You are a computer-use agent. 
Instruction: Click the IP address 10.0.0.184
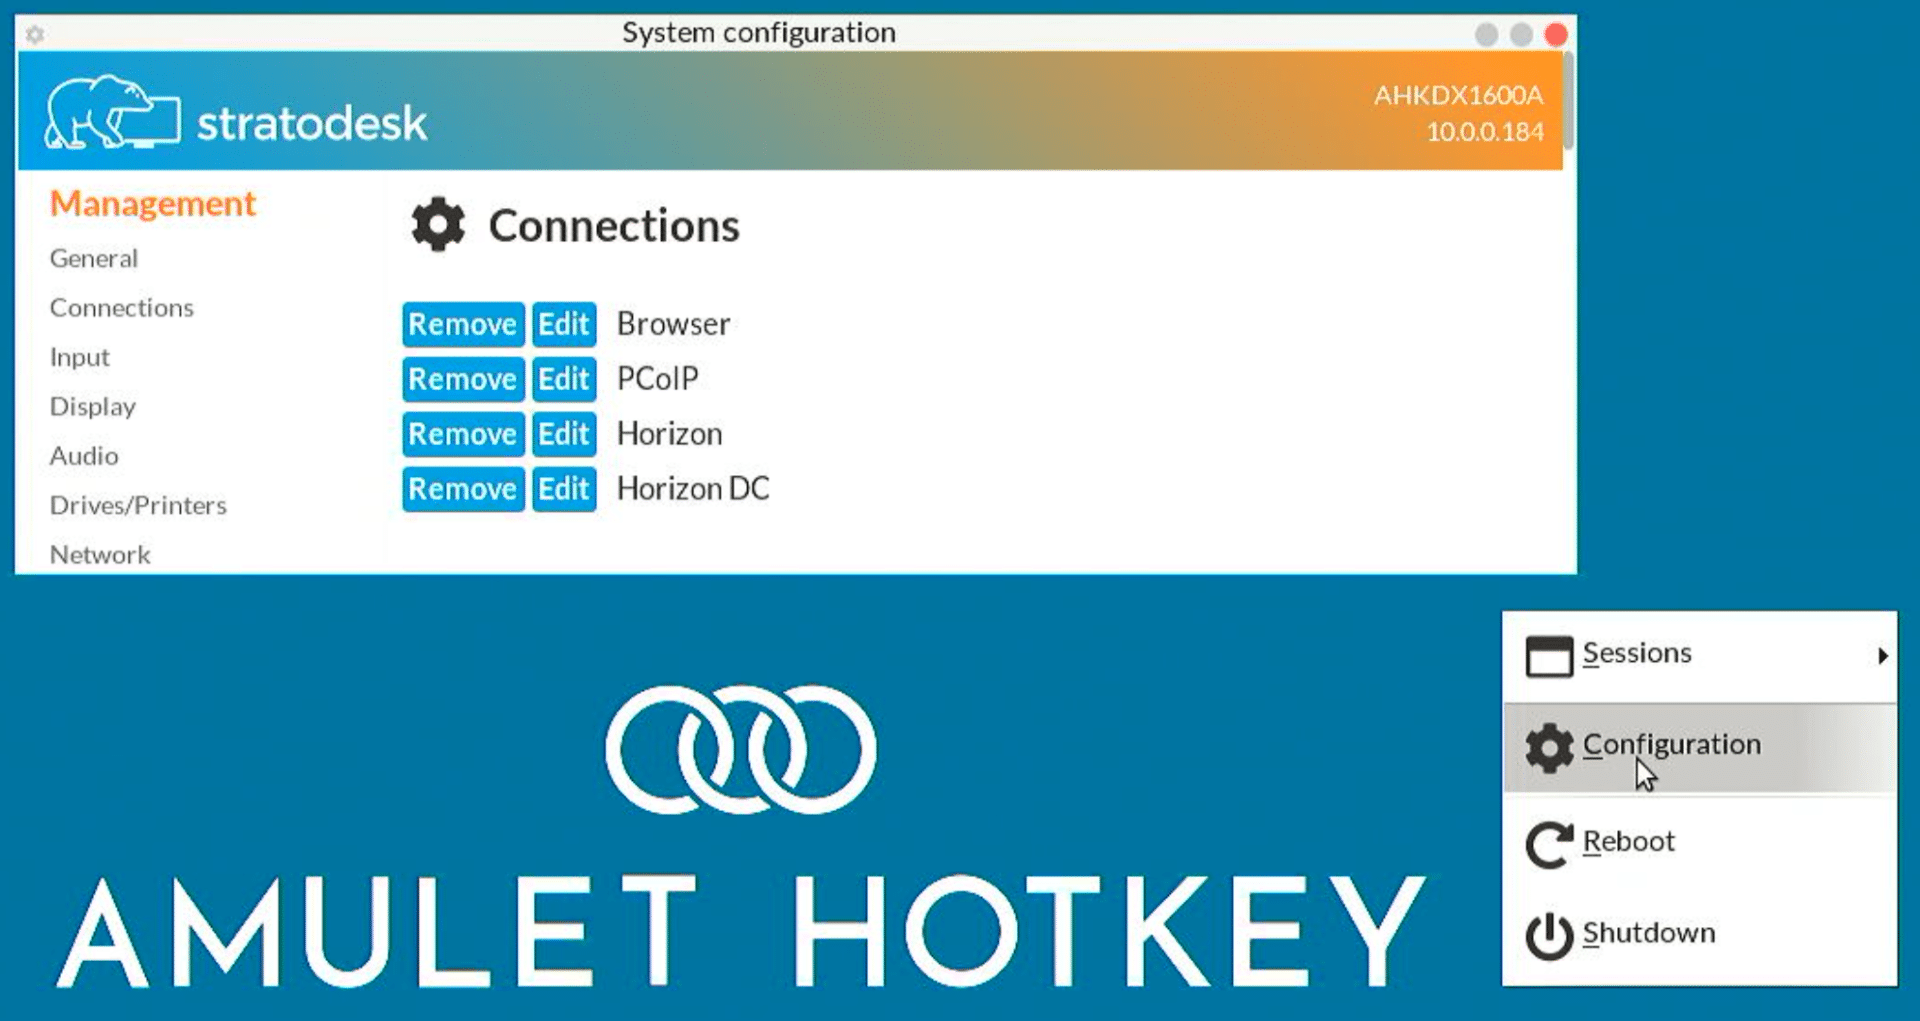click(1485, 131)
